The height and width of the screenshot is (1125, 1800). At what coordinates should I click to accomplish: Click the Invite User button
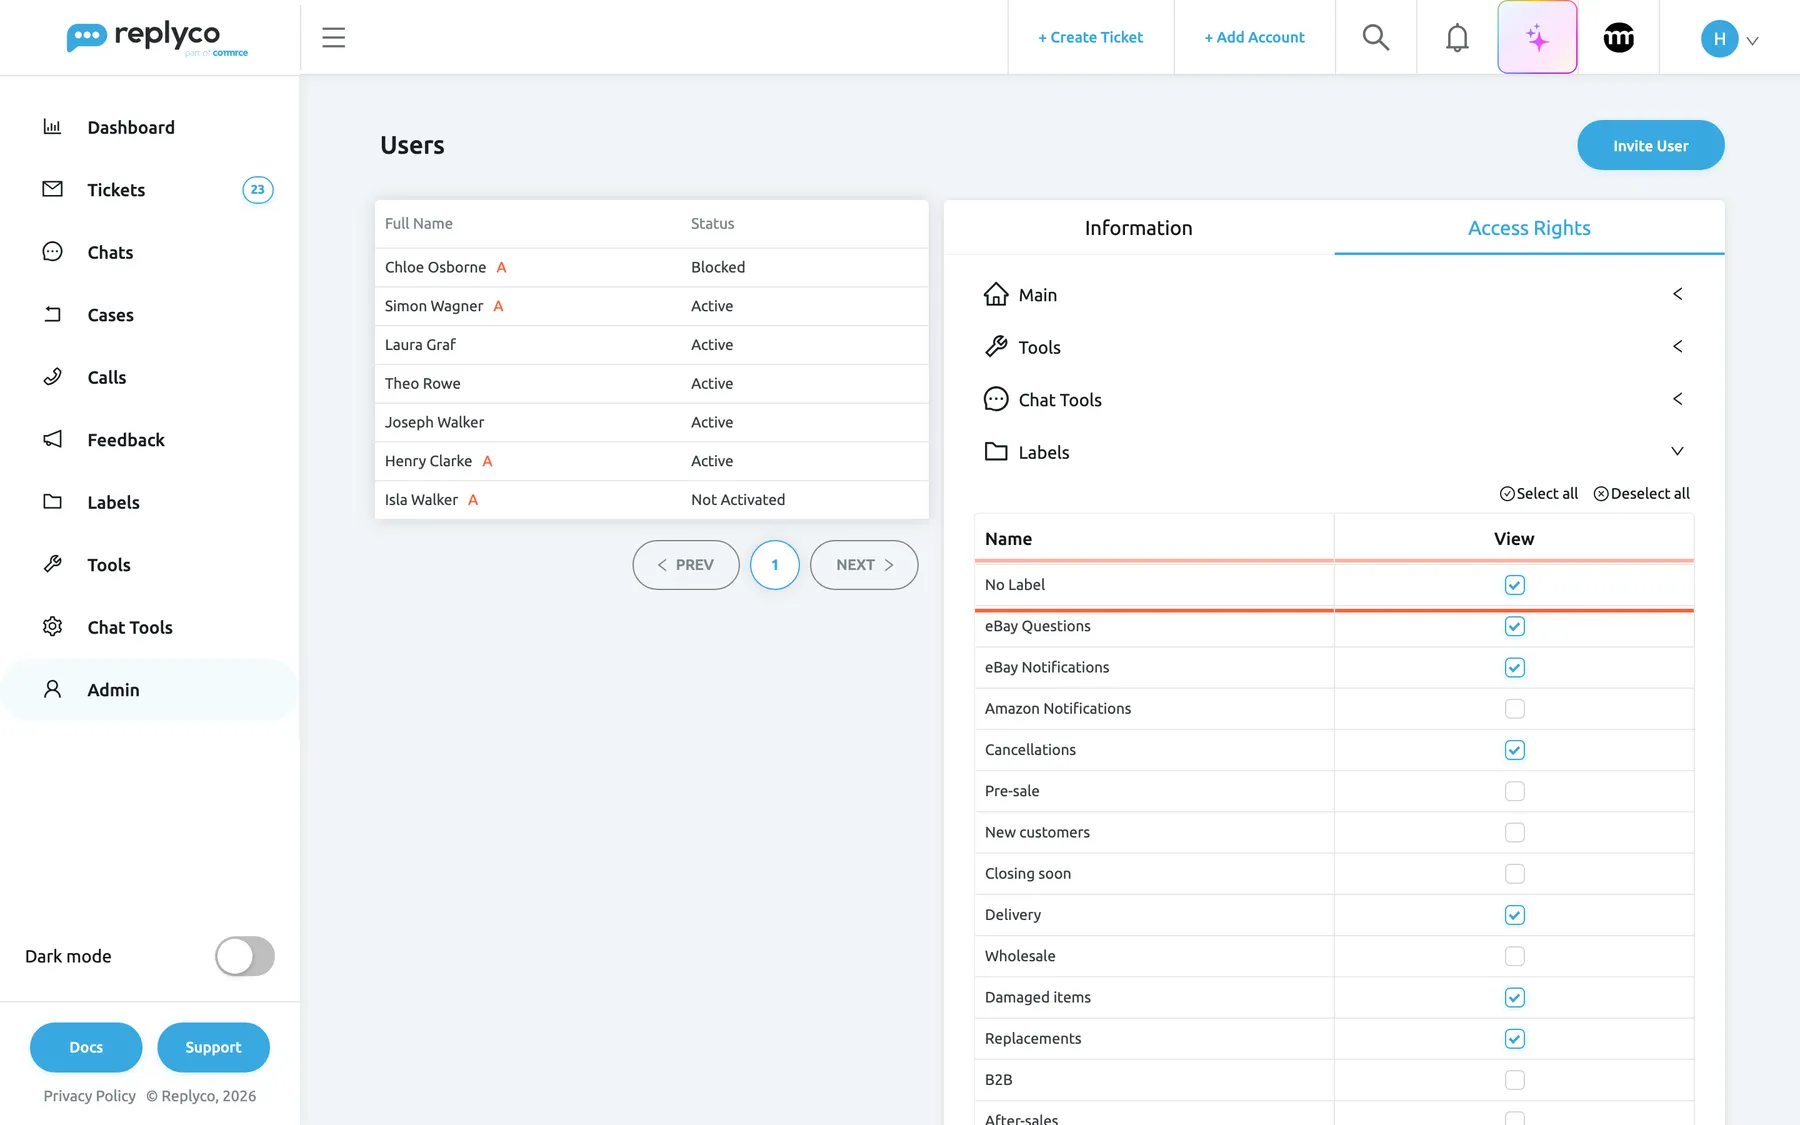point(1650,145)
